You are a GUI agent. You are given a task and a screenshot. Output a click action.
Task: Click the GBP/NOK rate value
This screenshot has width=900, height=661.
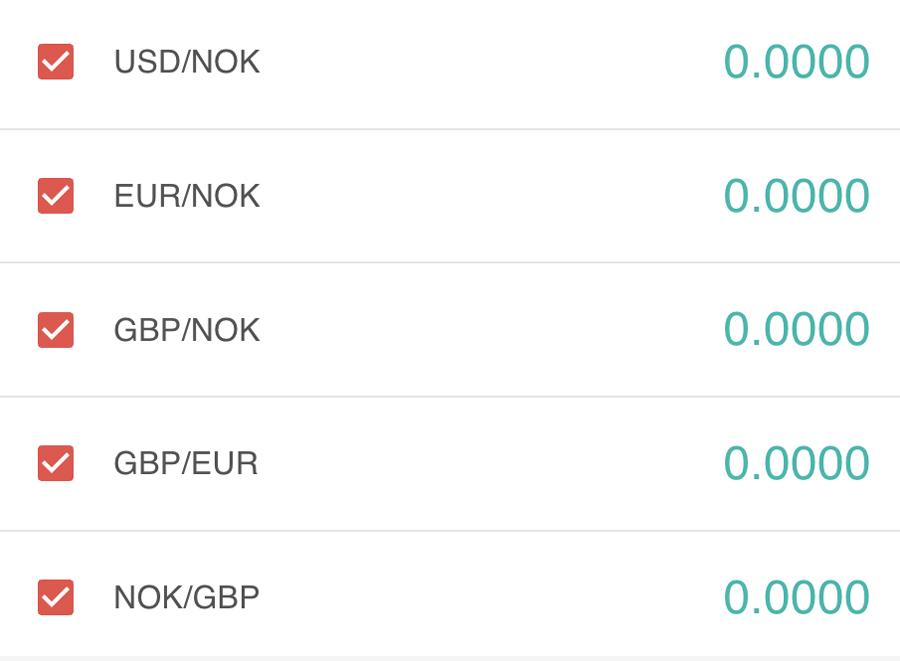[796, 330]
